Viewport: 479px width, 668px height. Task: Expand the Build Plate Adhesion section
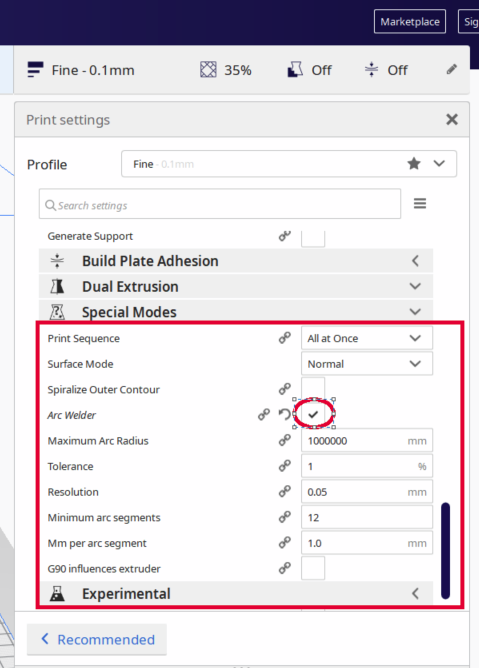(x=236, y=261)
